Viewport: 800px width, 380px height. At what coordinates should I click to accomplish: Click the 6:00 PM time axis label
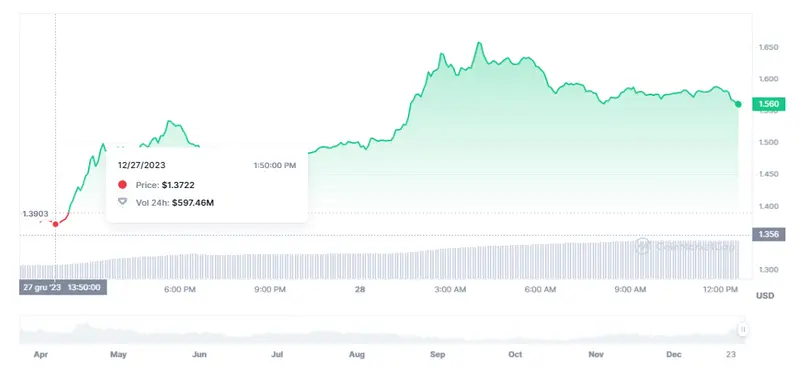pyautogui.click(x=180, y=289)
